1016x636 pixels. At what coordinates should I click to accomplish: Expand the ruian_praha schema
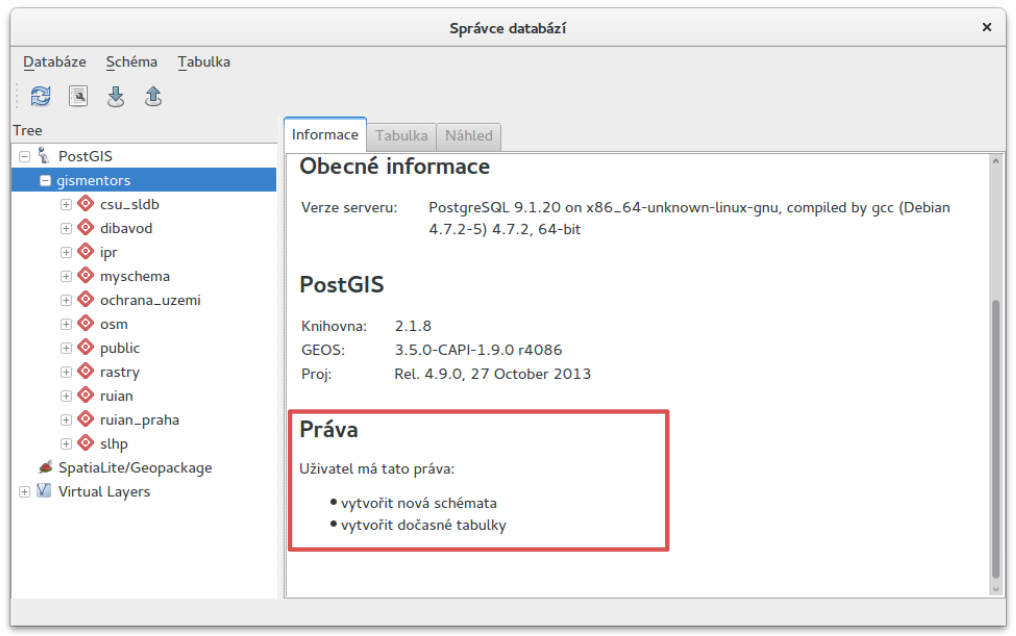click(66, 420)
